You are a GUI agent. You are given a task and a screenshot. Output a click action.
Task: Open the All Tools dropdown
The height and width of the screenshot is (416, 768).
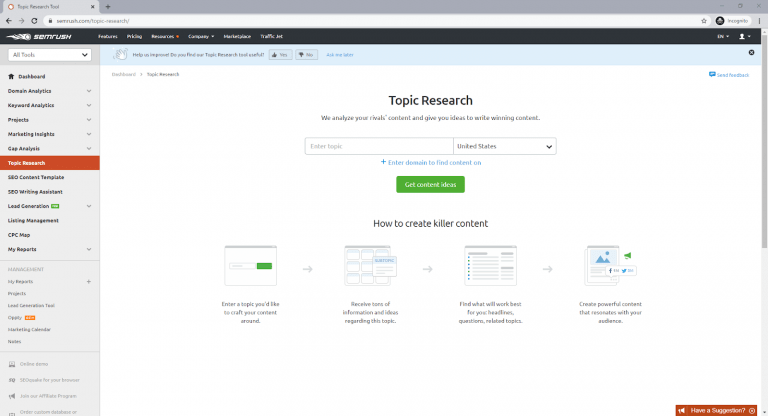coord(49,55)
